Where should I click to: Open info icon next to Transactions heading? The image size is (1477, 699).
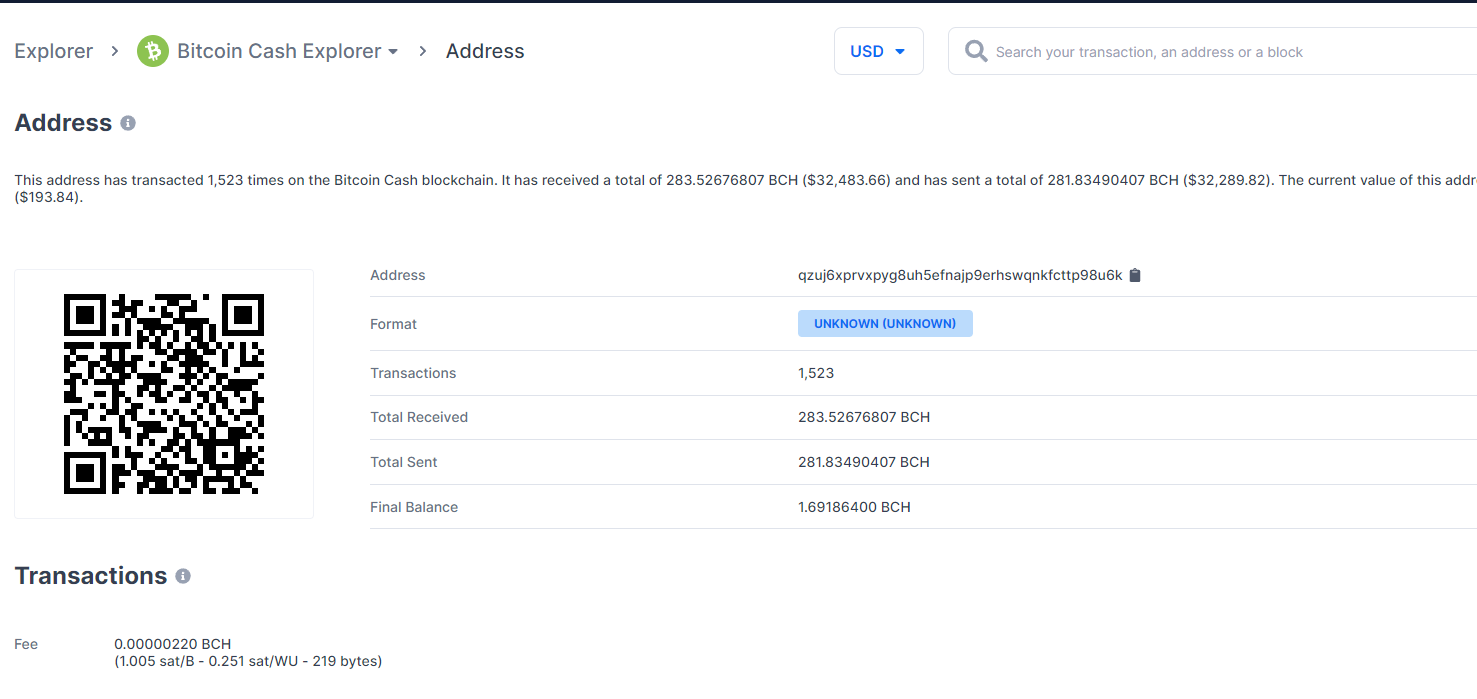(x=183, y=576)
